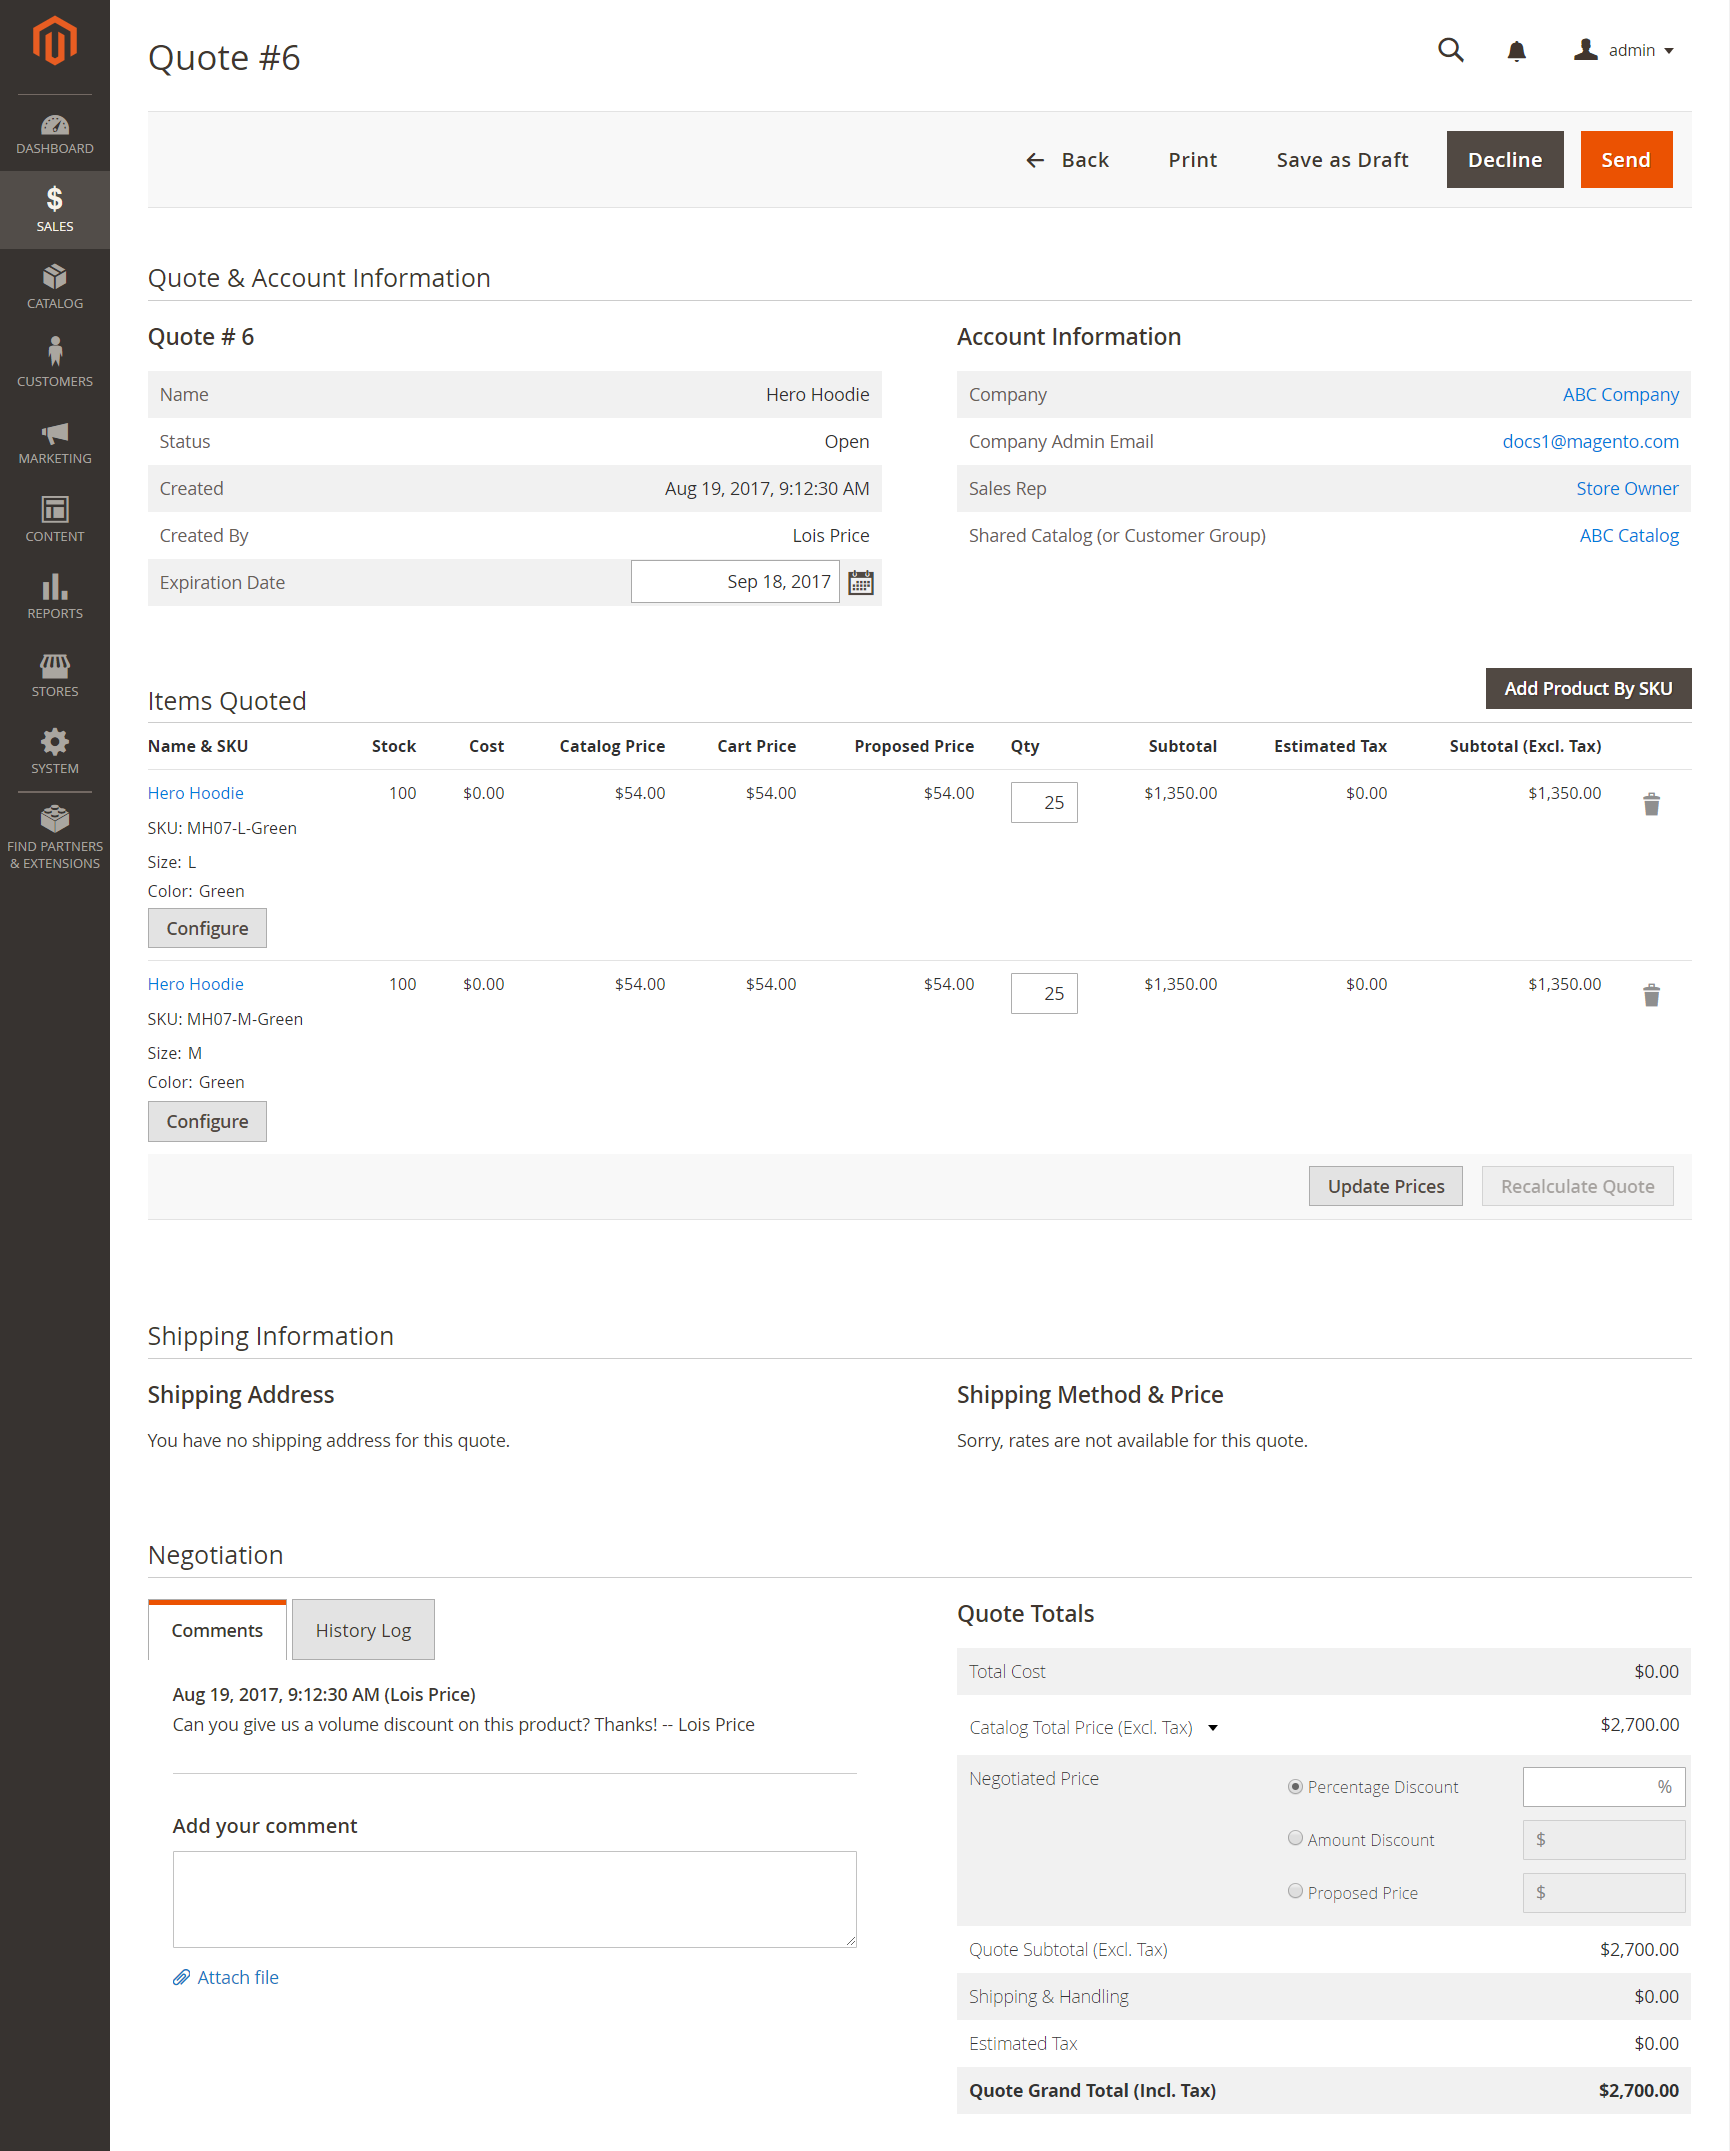Open Hero Hoodie link for MH07-L-Green

pos(196,793)
